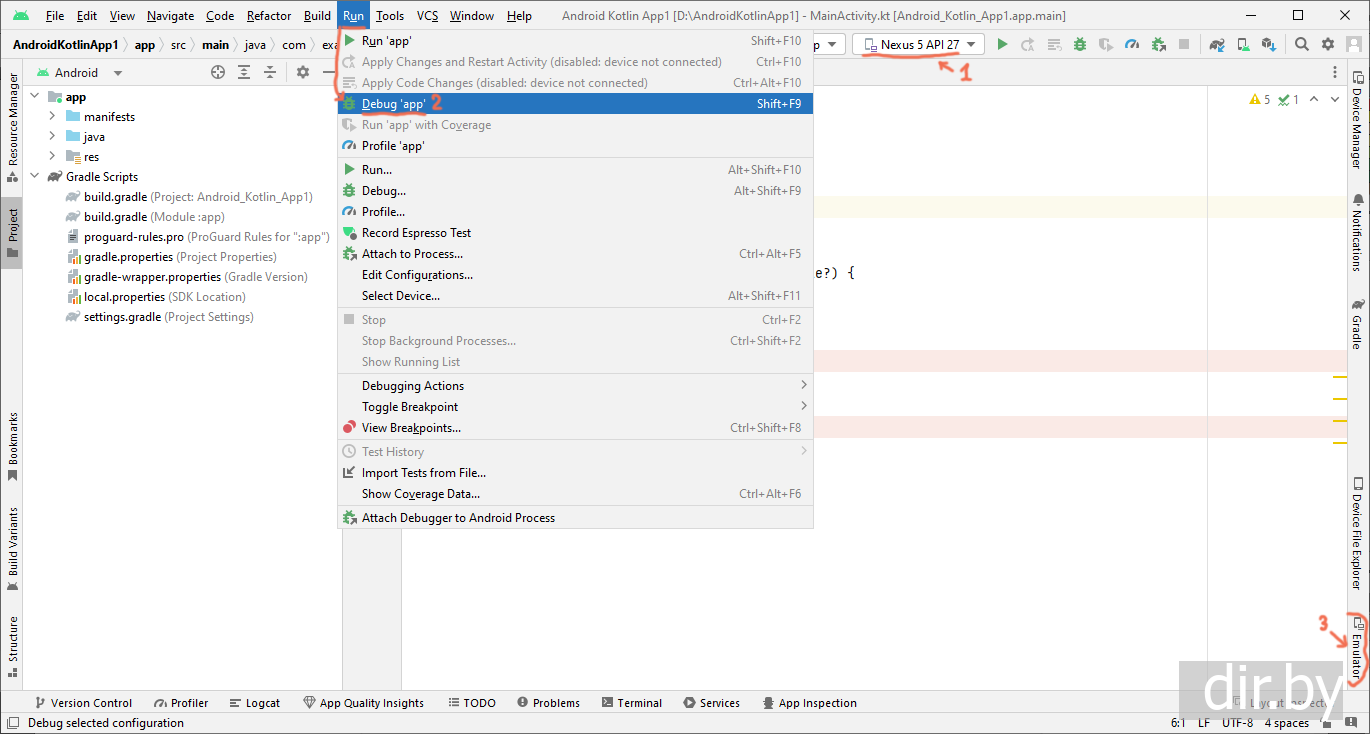Select Debug 'app' in Run menu
Viewport: 1370px width, 734px height.
(394, 104)
